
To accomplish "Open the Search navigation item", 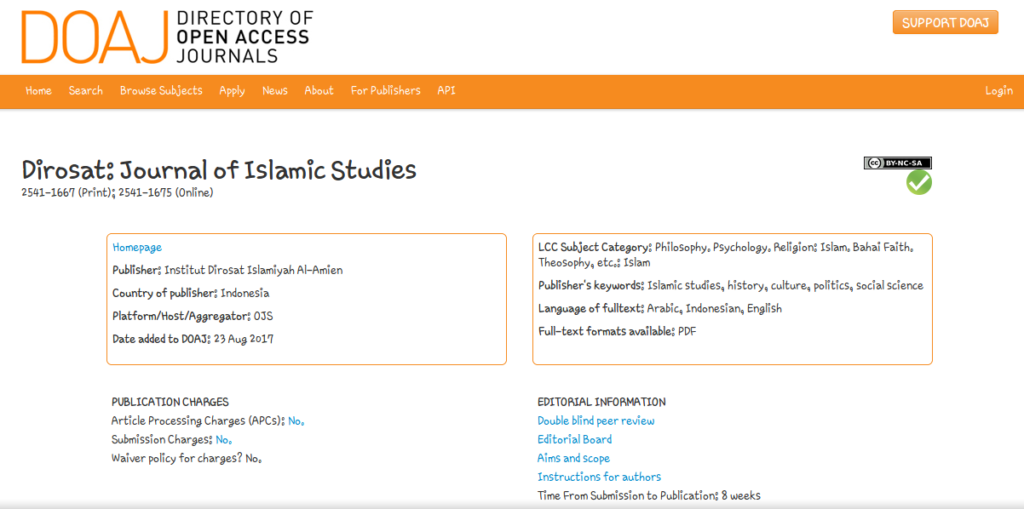I will tap(86, 91).
